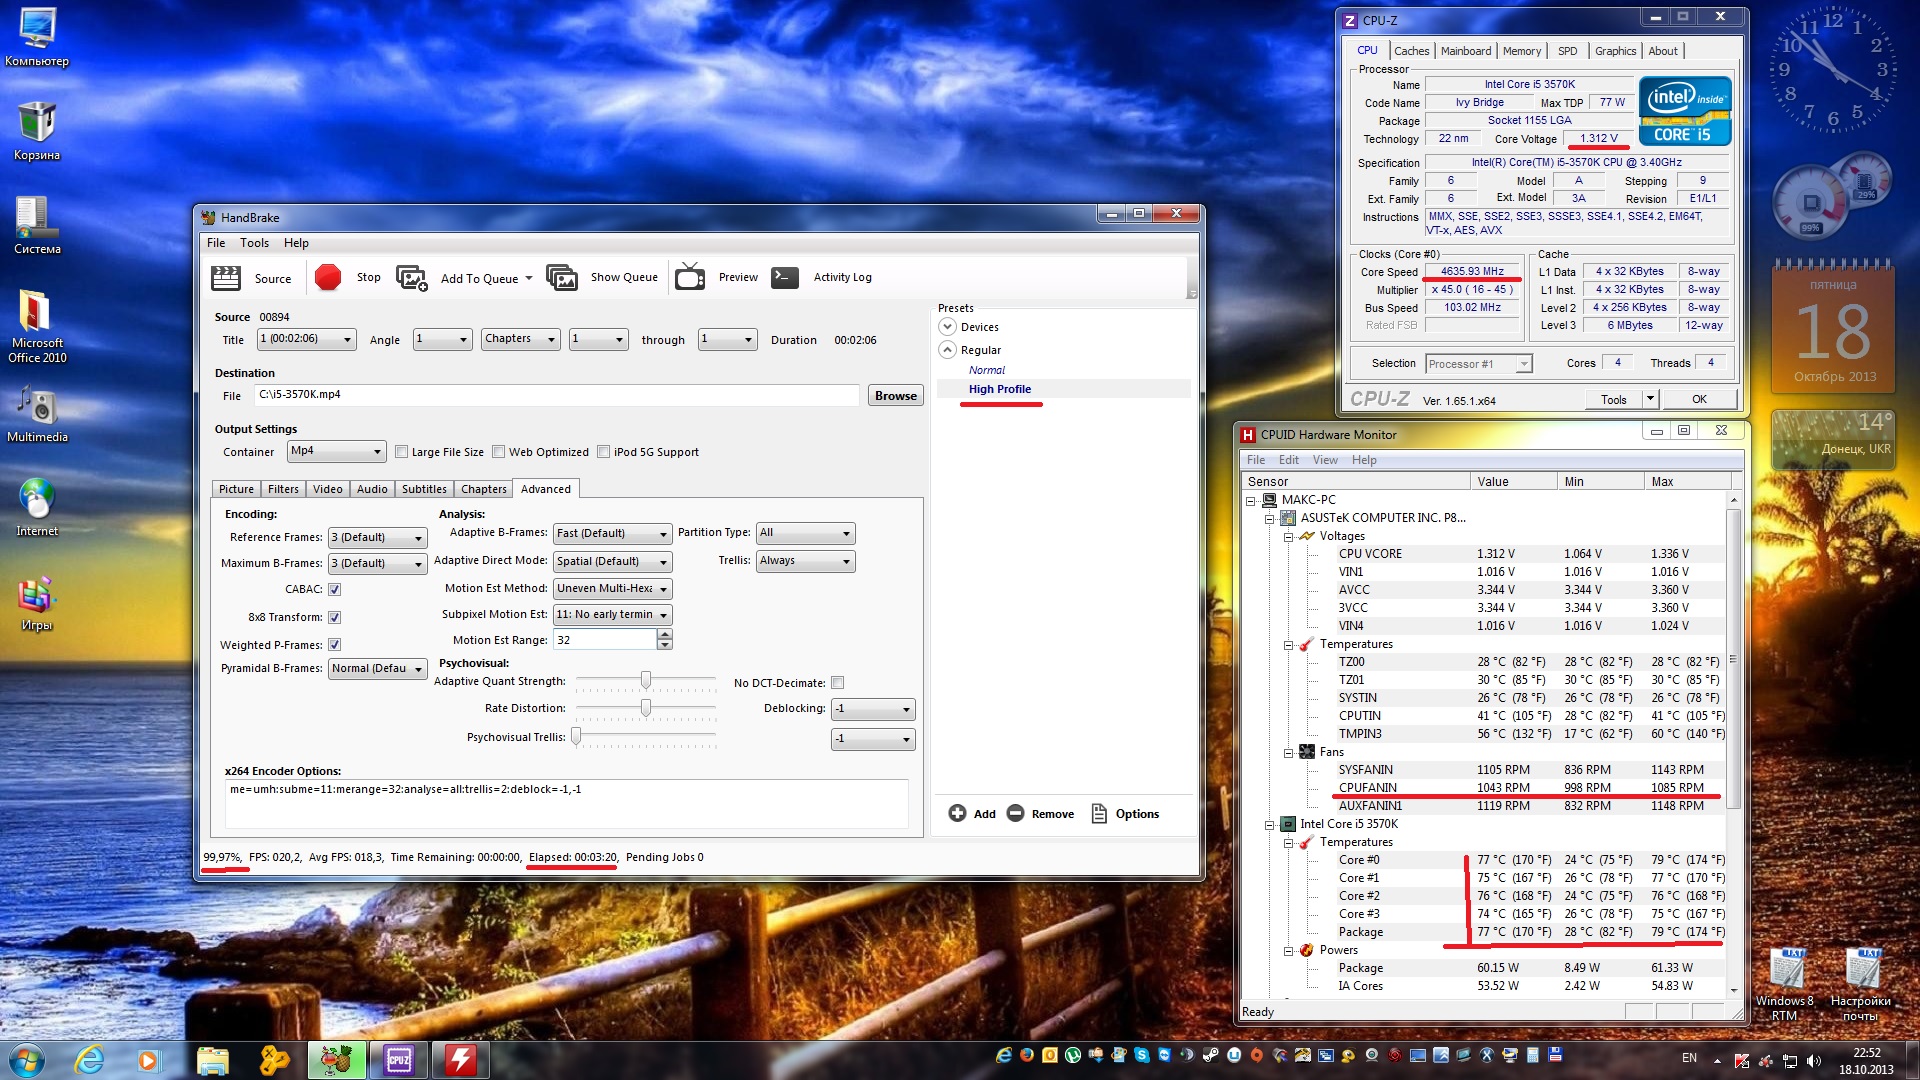The width and height of the screenshot is (1920, 1080).
Task: Open CPU-Z from the taskbar
Action: click(x=399, y=1060)
